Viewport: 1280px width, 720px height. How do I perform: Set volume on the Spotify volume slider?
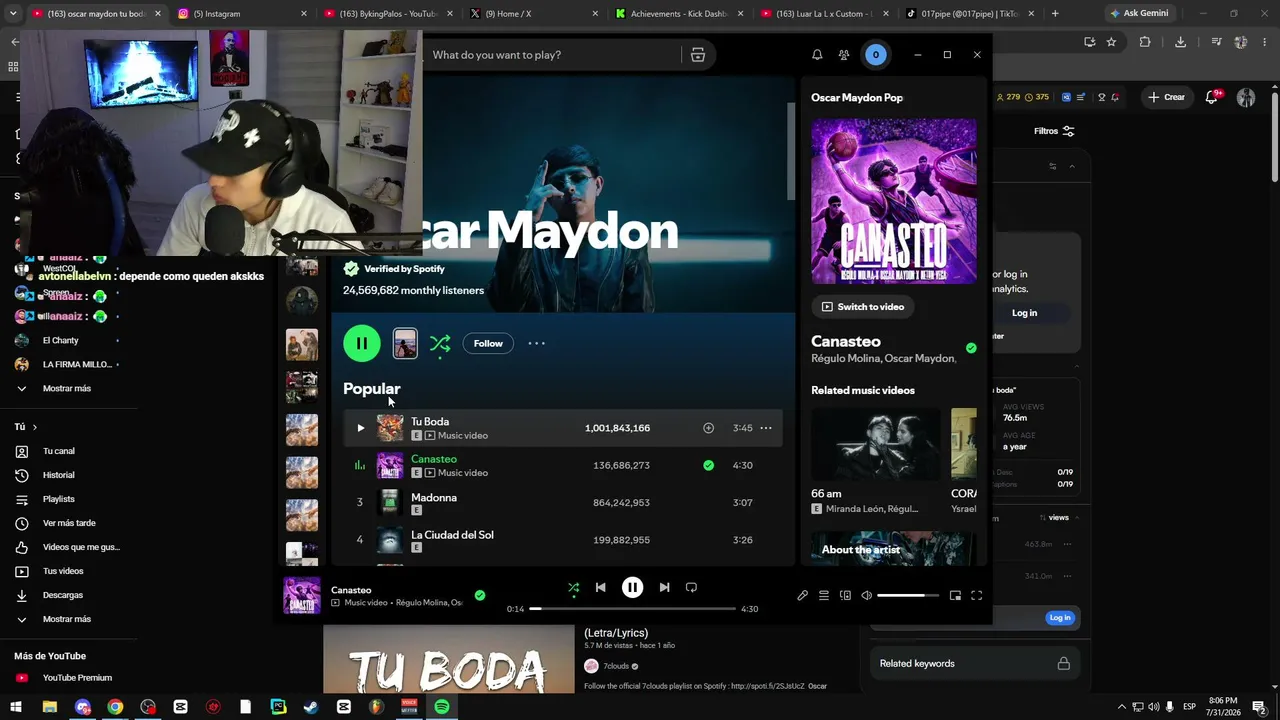click(908, 595)
